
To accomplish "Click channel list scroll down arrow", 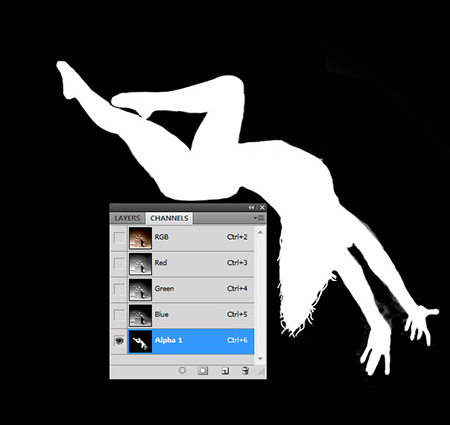I will tap(260, 359).
